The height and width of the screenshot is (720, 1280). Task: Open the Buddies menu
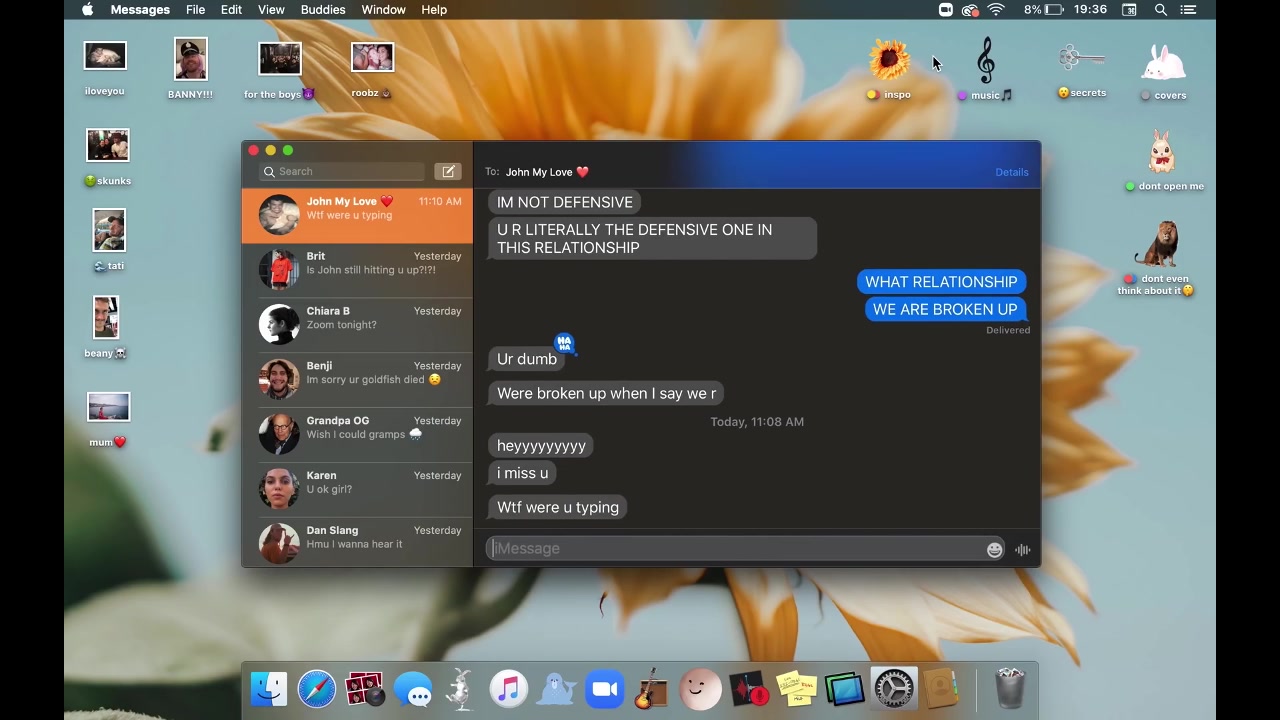pyautogui.click(x=323, y=10)
